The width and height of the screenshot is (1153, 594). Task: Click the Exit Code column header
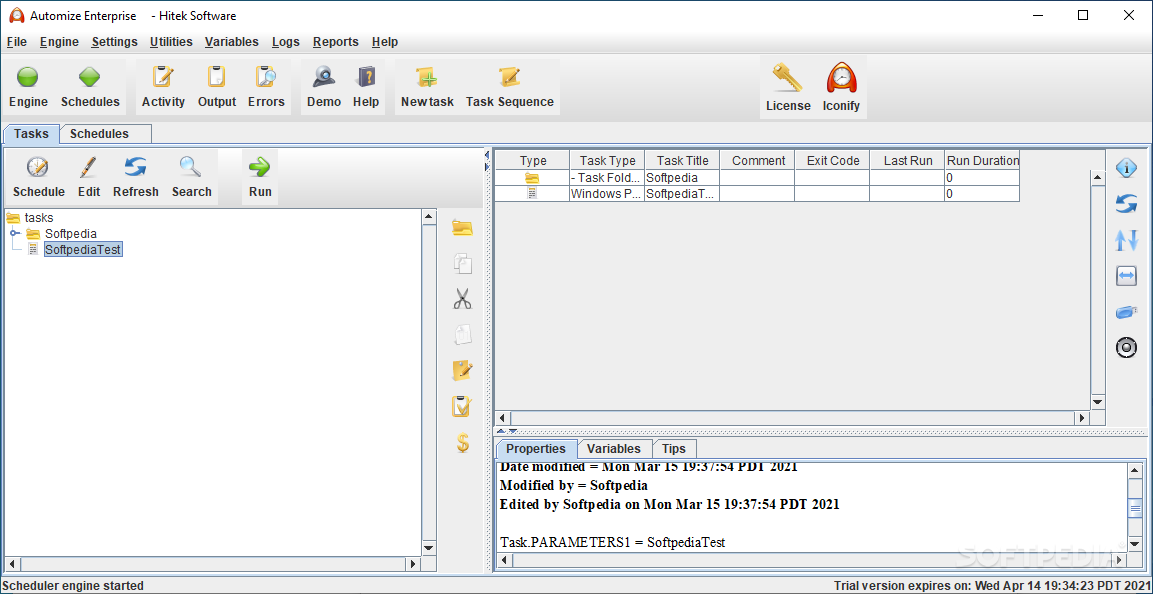833,160
